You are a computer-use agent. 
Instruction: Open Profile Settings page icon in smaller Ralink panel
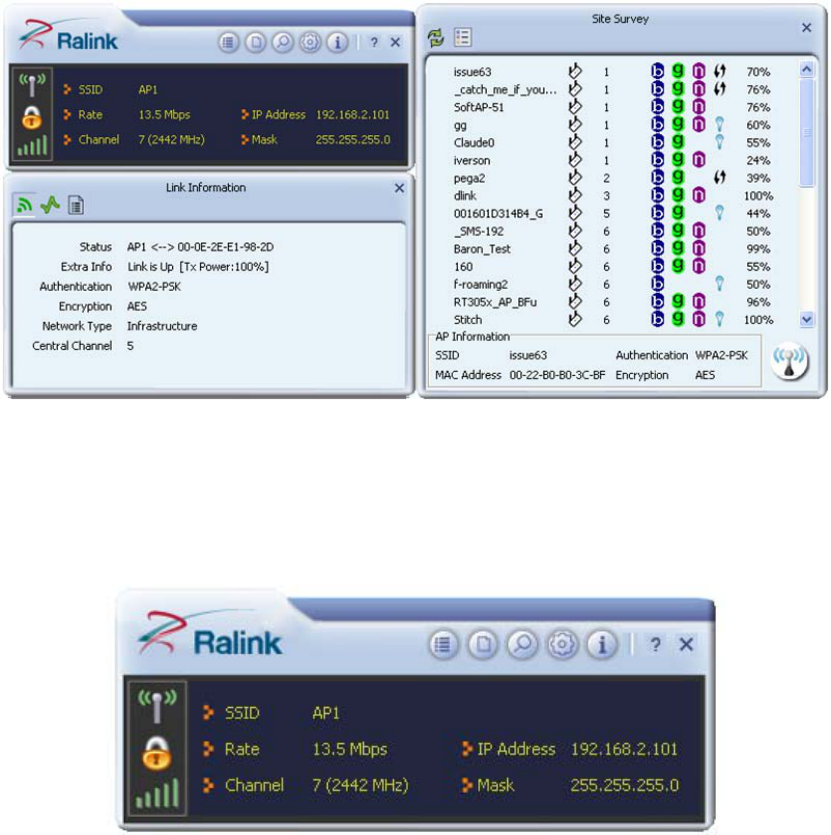[256, 42]
